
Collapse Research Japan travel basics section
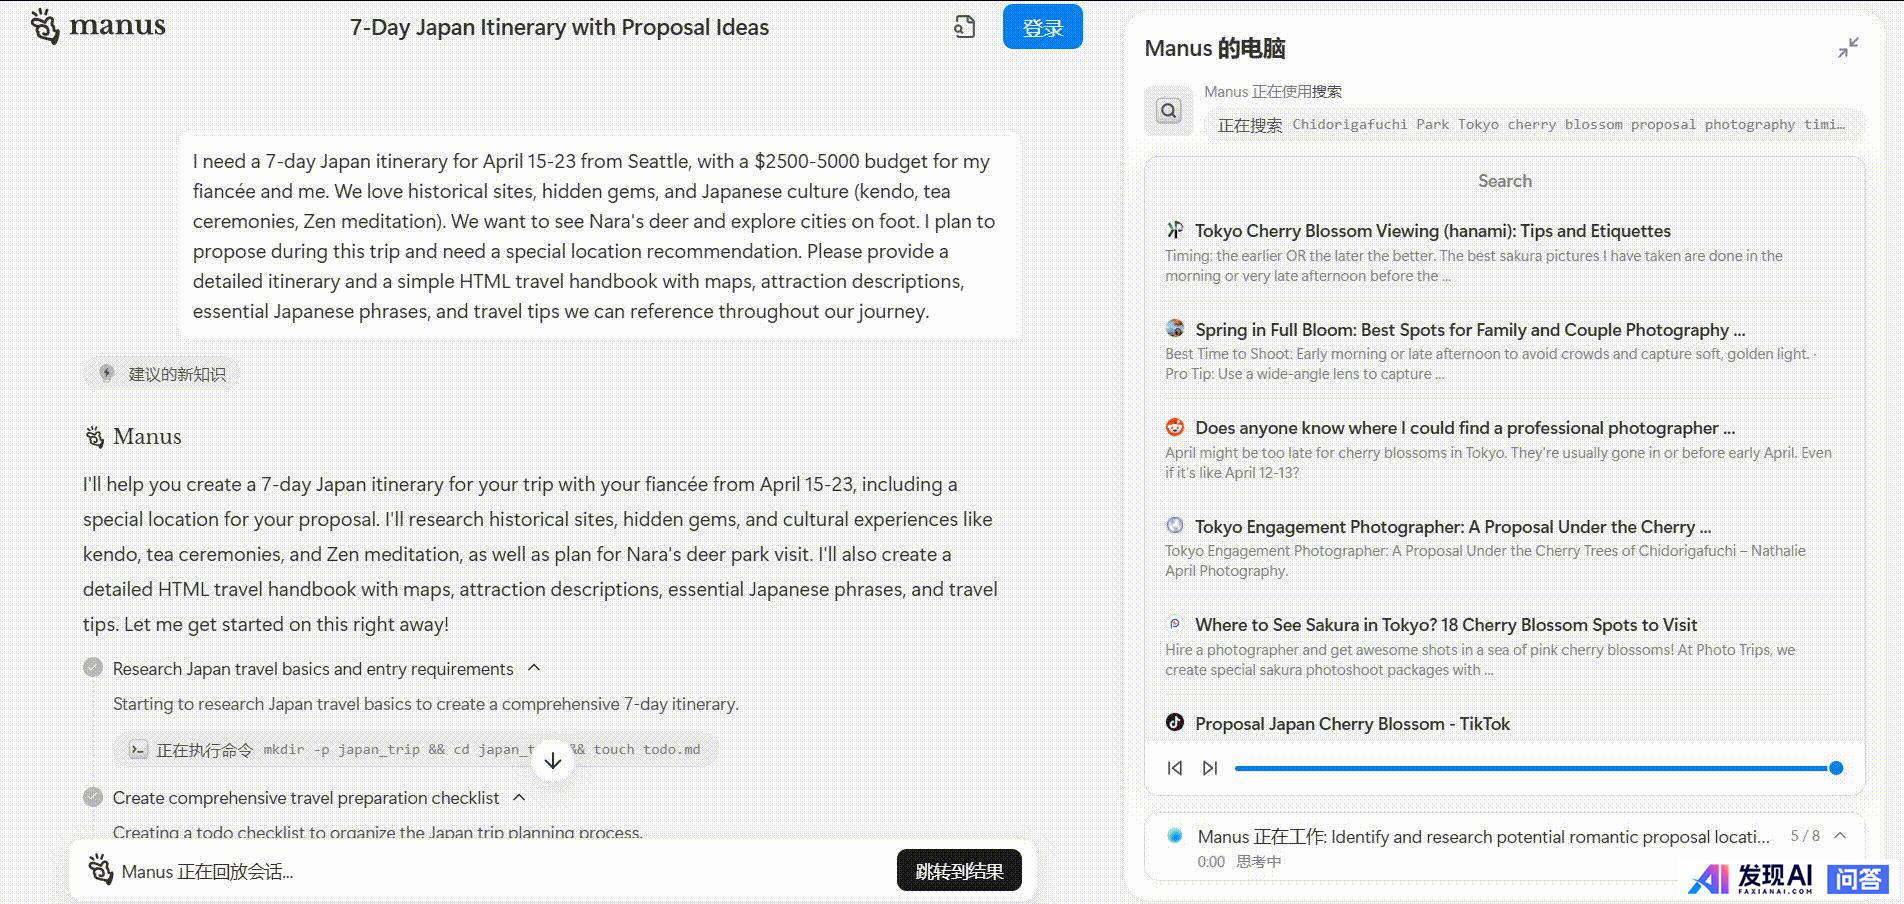(534, 668)
